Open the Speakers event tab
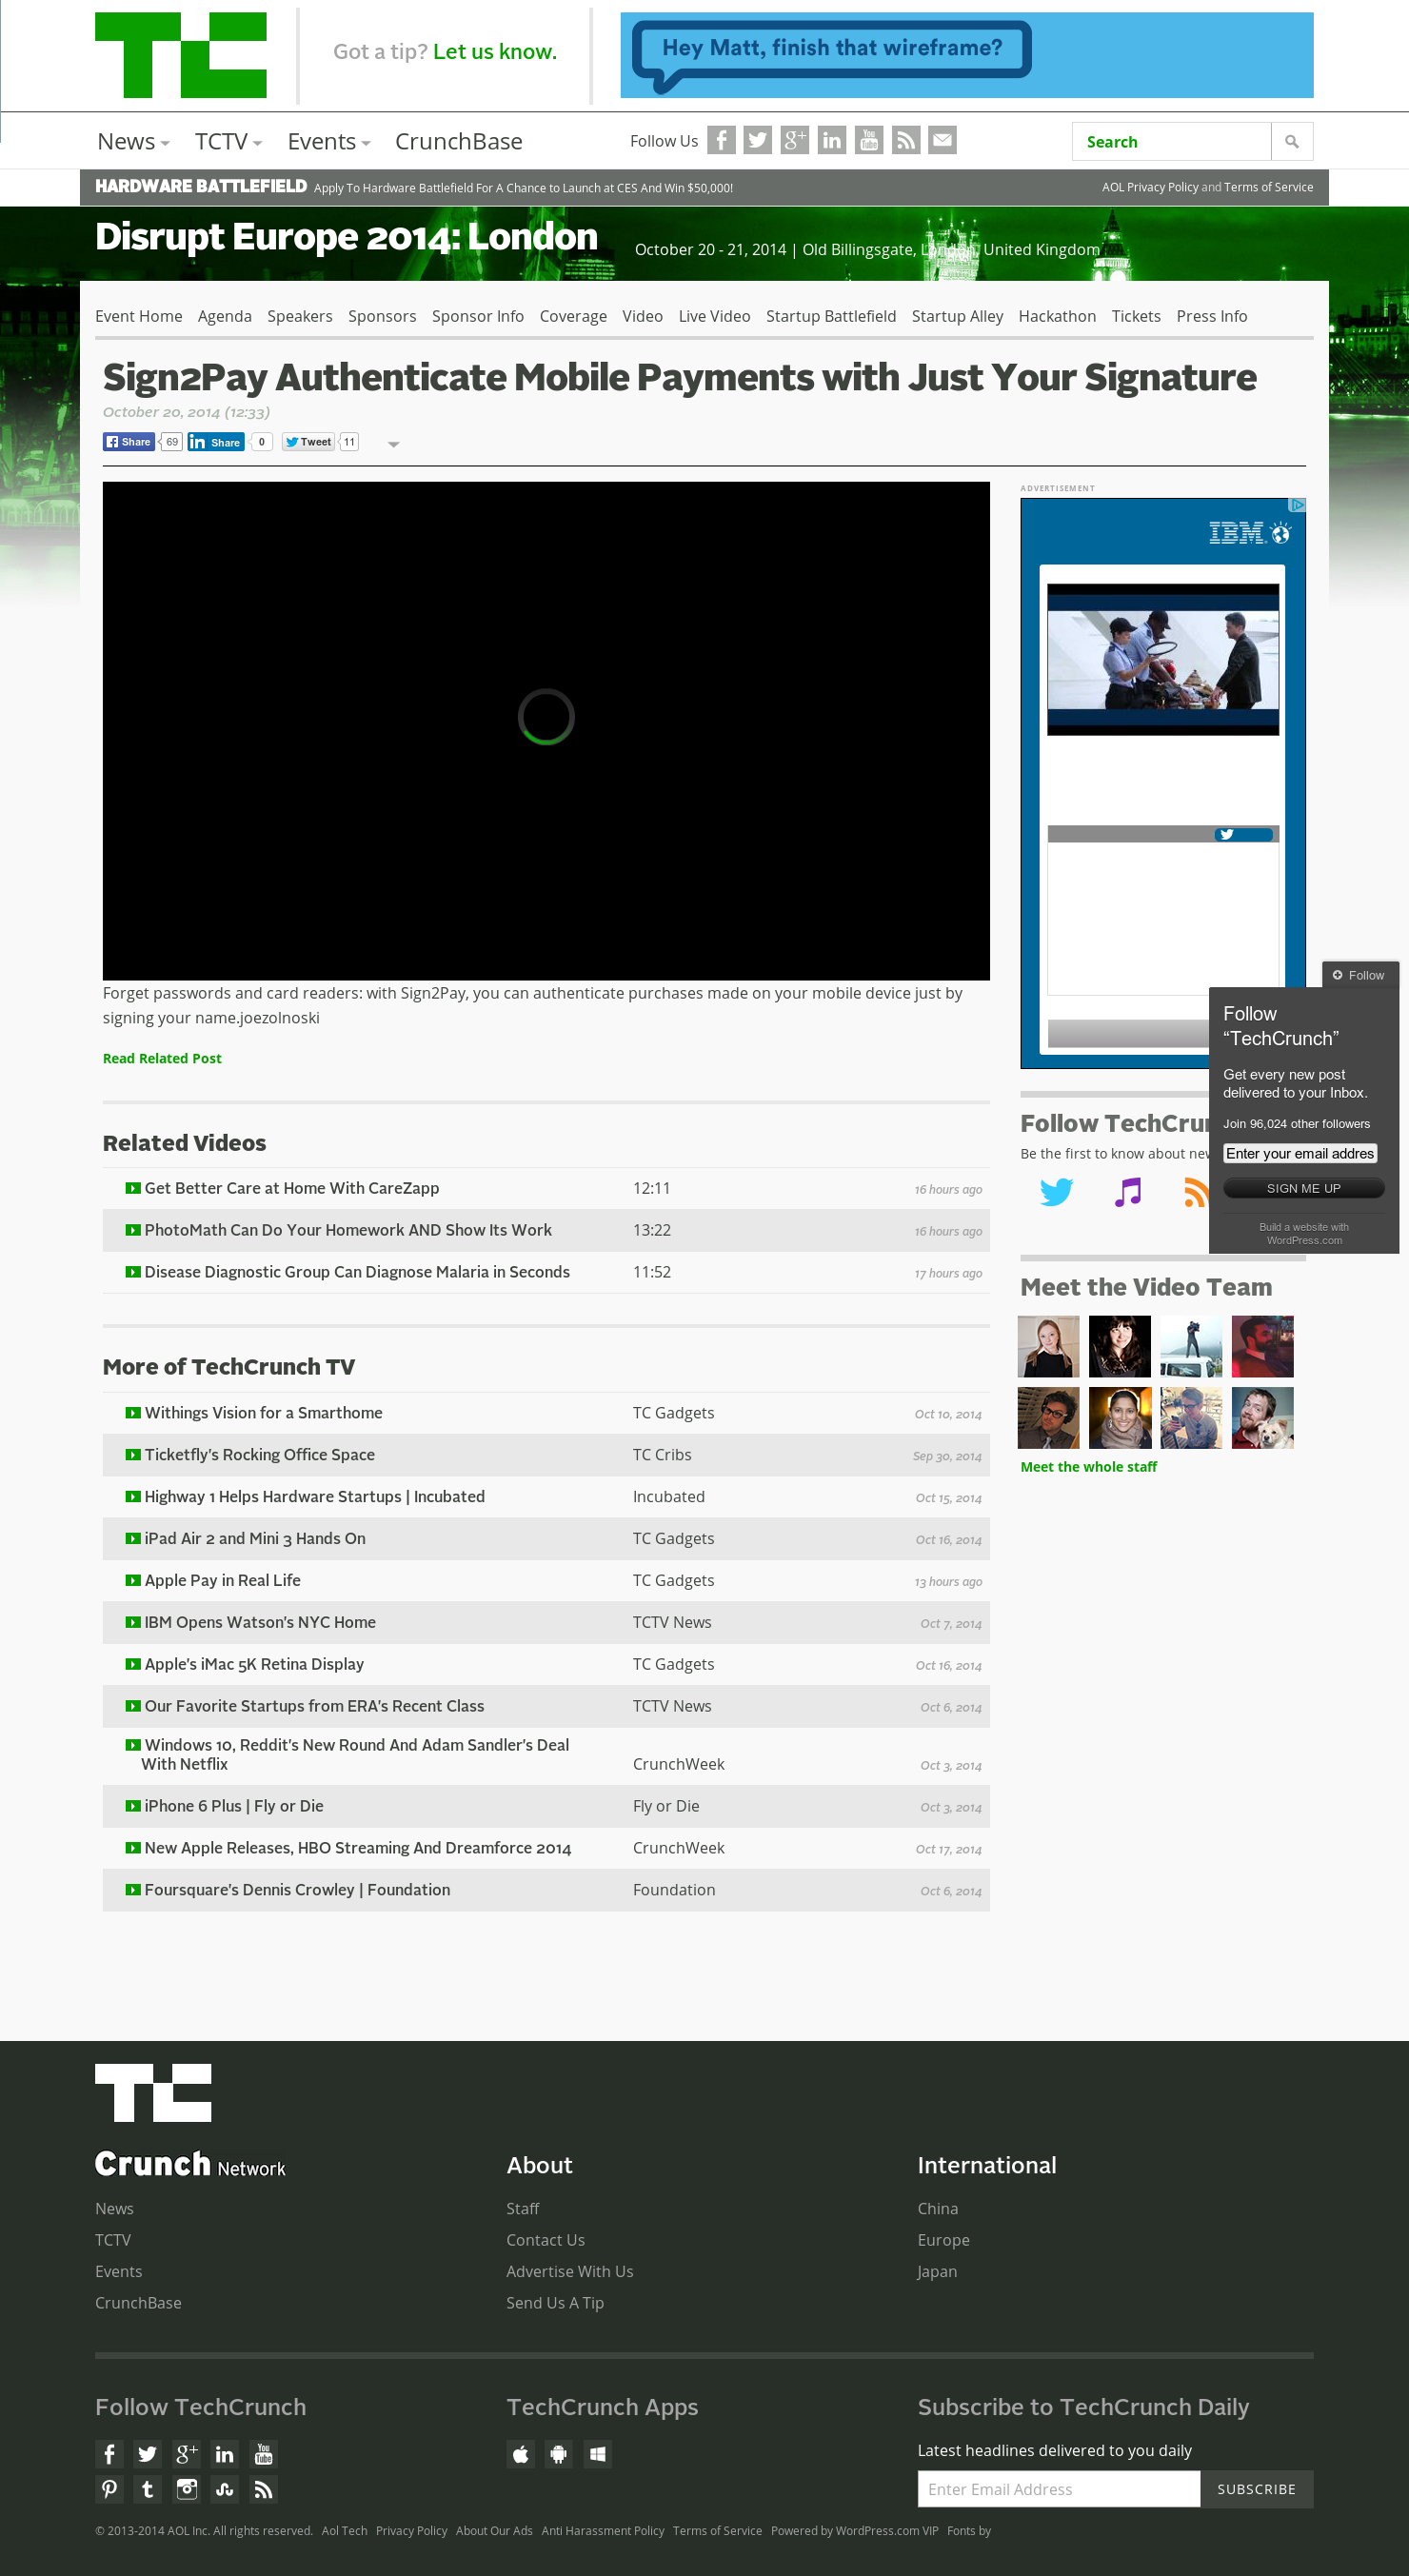The image size is (1409, 2576). [x=300, y=316]
